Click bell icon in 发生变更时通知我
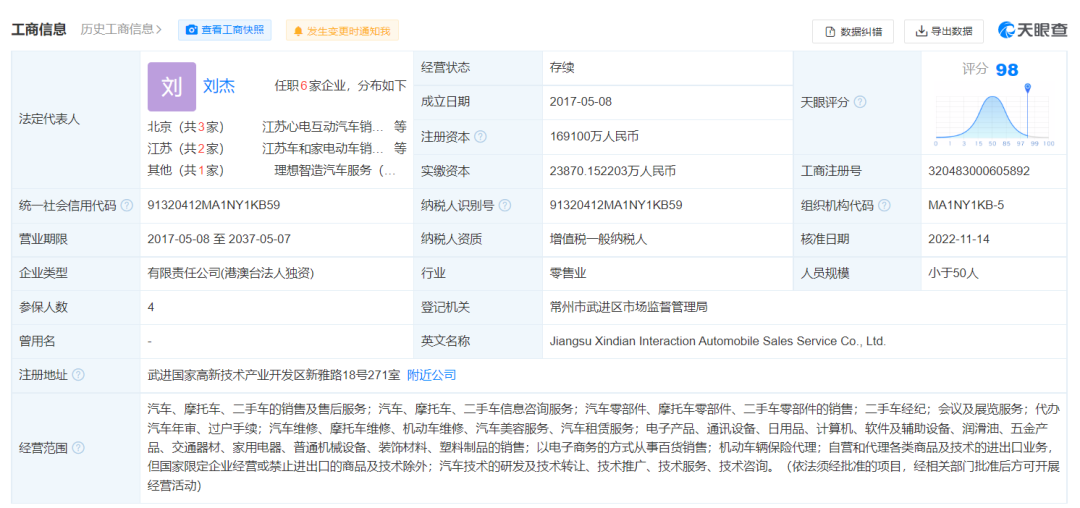Viewport: 1080px width, 508px height. [298, 31]
